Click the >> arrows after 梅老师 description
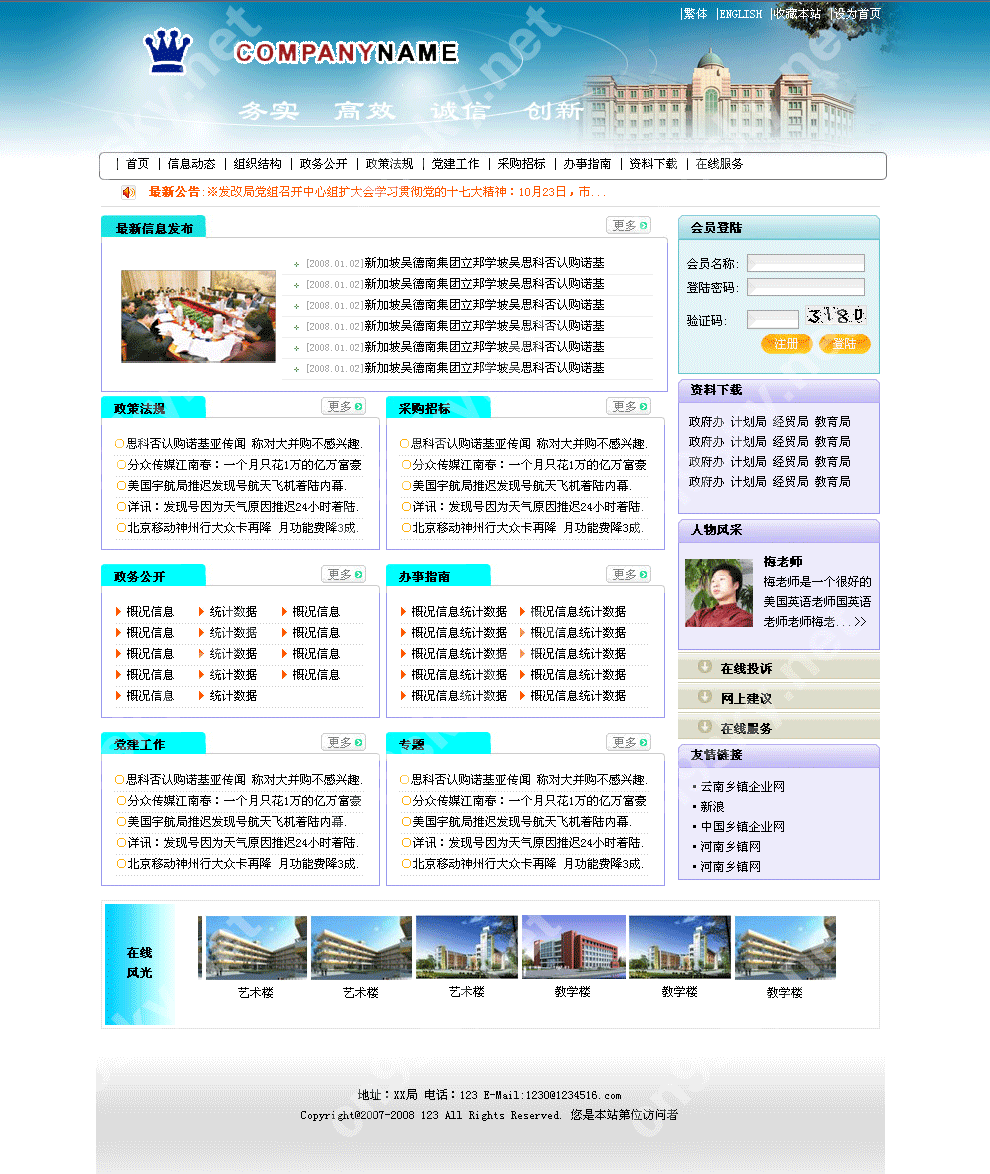990x1174 pixels. click(860, 622)
